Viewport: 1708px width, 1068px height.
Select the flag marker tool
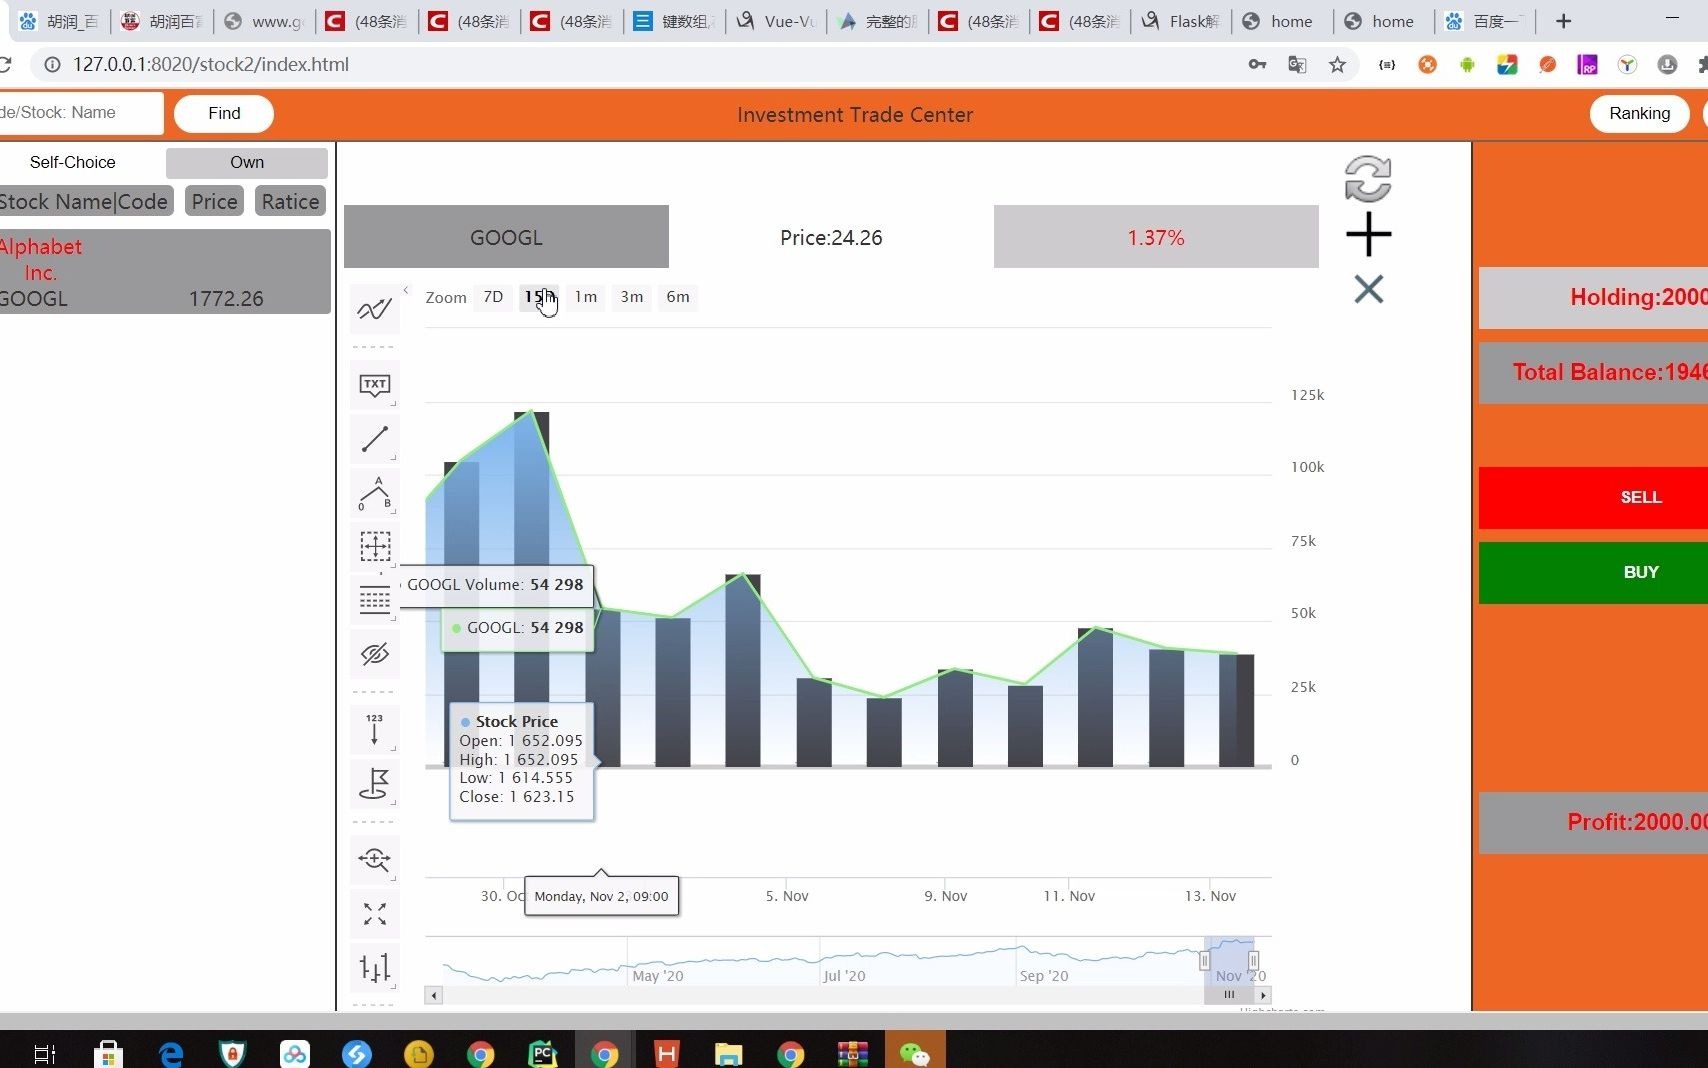click(x=374, y=783)
